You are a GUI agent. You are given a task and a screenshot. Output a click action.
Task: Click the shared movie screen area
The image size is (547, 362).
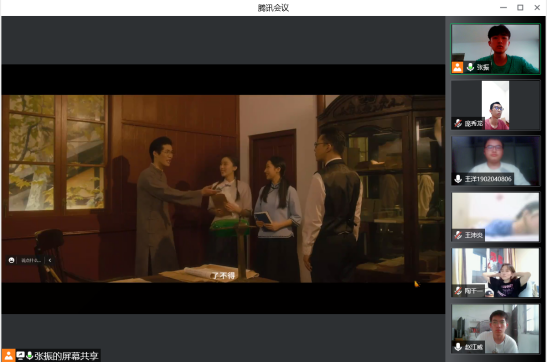click(223, 189)
